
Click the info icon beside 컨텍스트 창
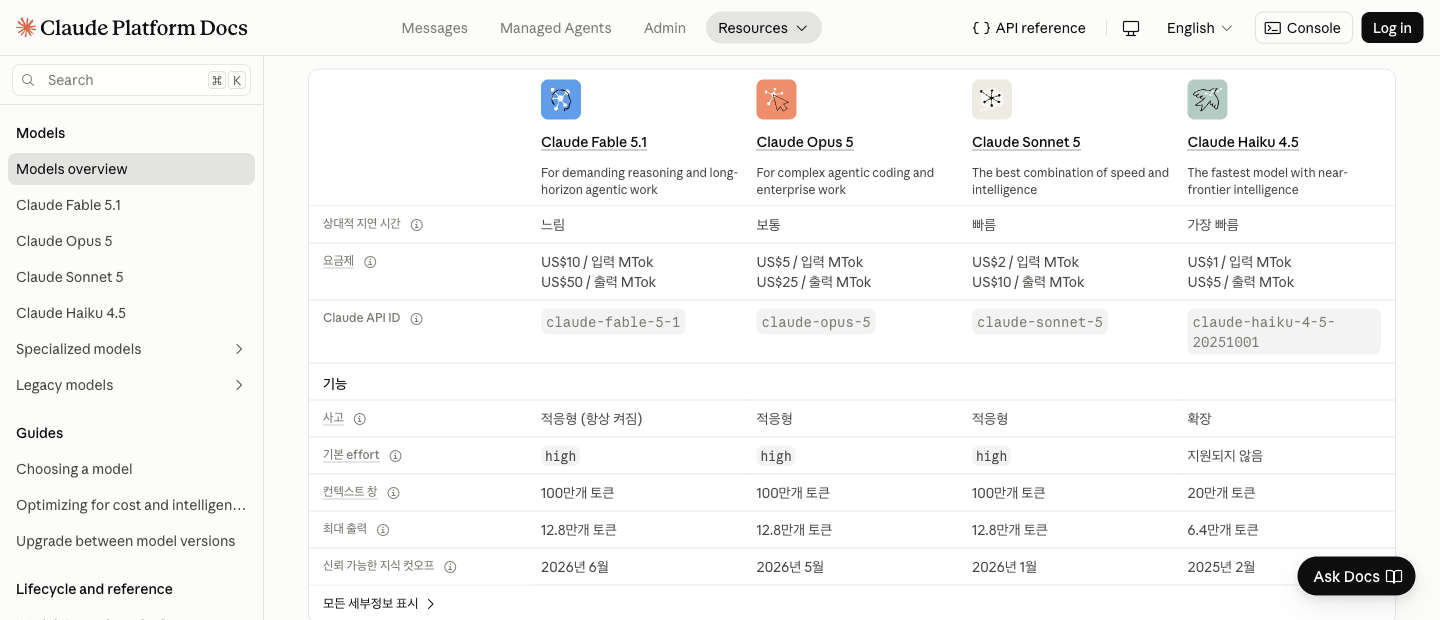click(394, 493)
